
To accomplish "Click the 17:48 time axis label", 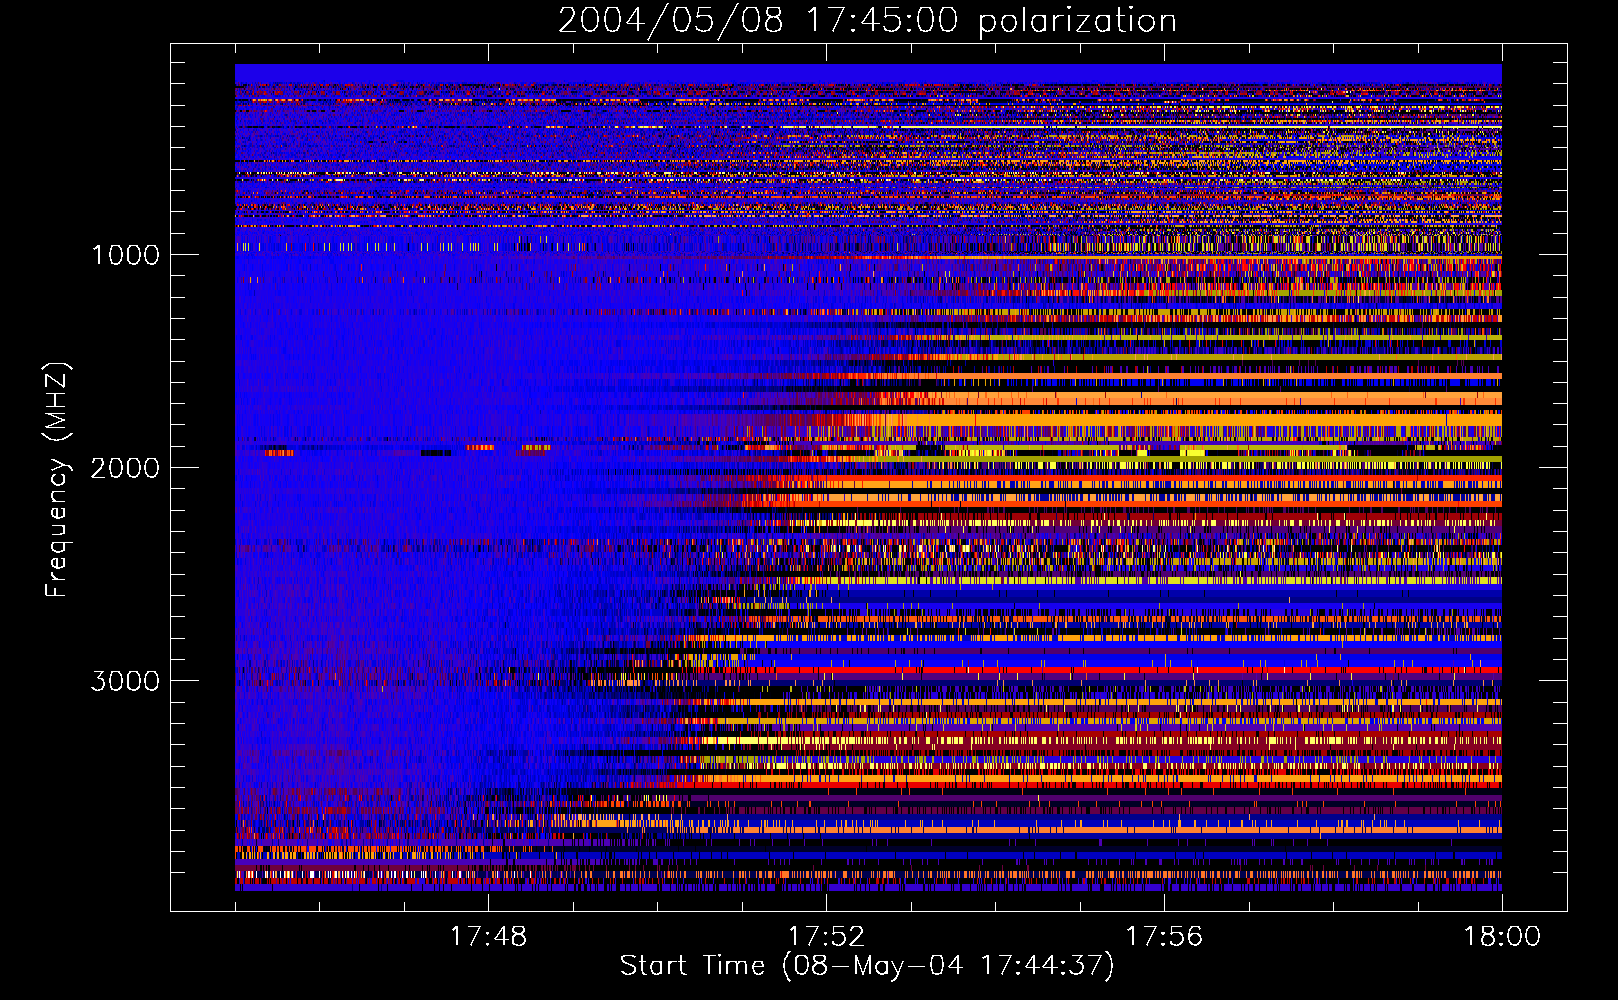I will [488, 937].
